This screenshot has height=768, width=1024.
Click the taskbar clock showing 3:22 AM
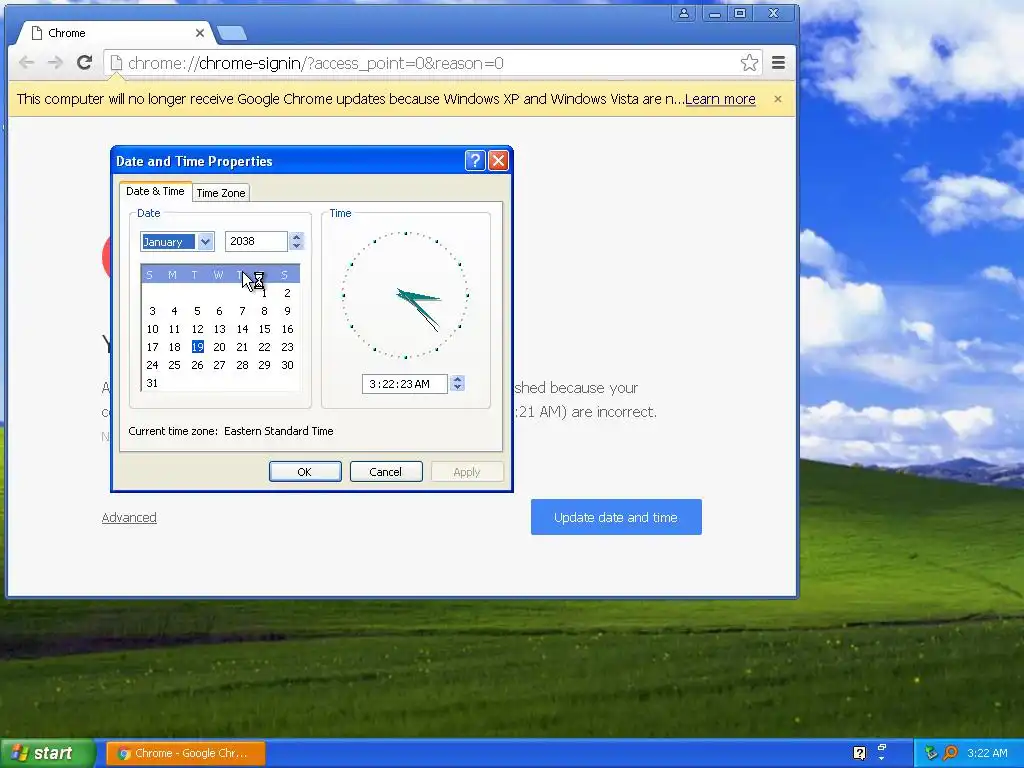point(987,753)
